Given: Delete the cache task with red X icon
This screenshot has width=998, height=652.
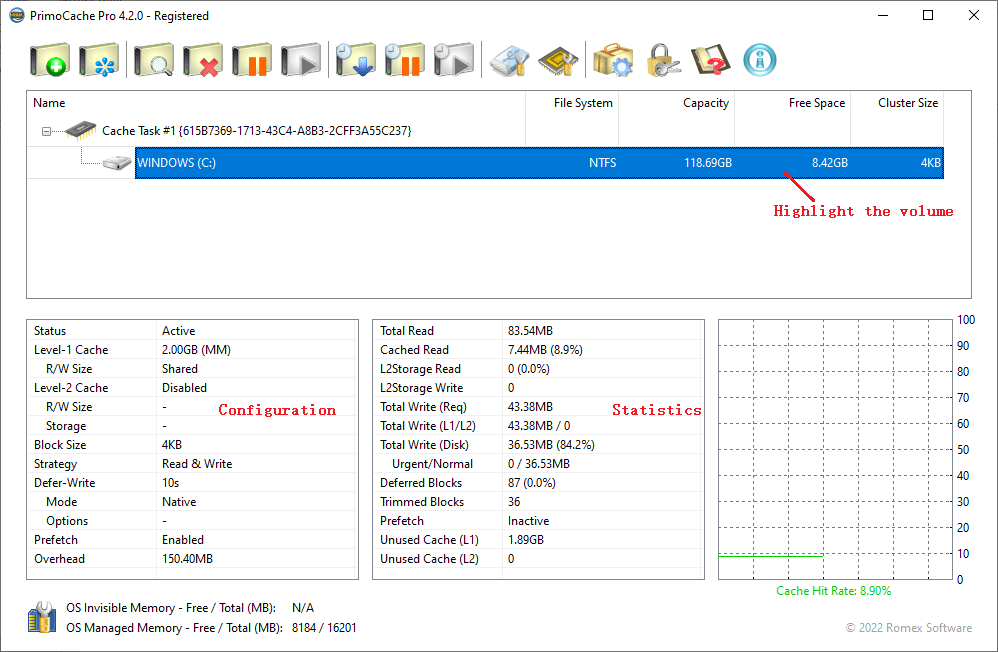Looking at the screenshot, I should coord(203,60).
